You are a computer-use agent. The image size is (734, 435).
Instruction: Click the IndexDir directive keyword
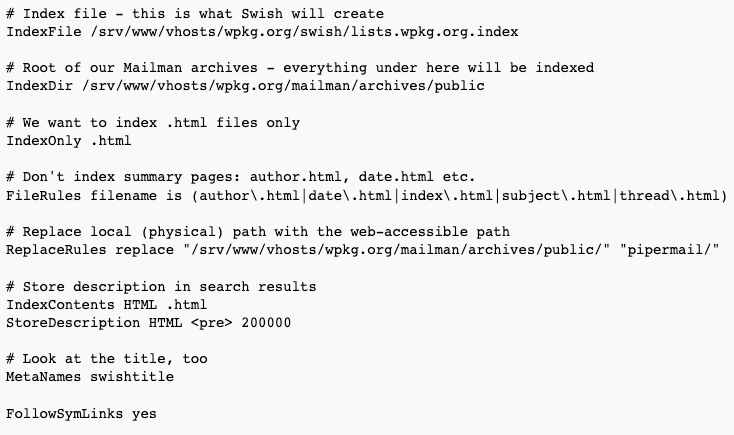39,86
